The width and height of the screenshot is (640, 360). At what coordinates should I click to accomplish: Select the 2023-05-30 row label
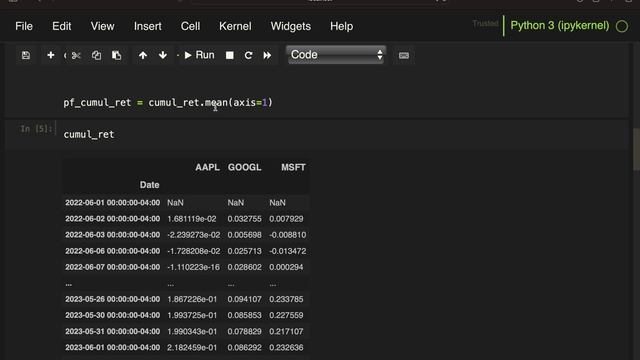click(113, 315)
